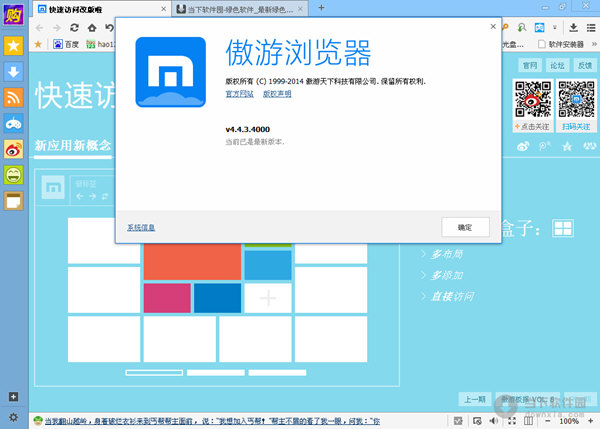Switch to the 当下软件园 tab
This screenshot has height=429, width=600.
pos(240,9)
